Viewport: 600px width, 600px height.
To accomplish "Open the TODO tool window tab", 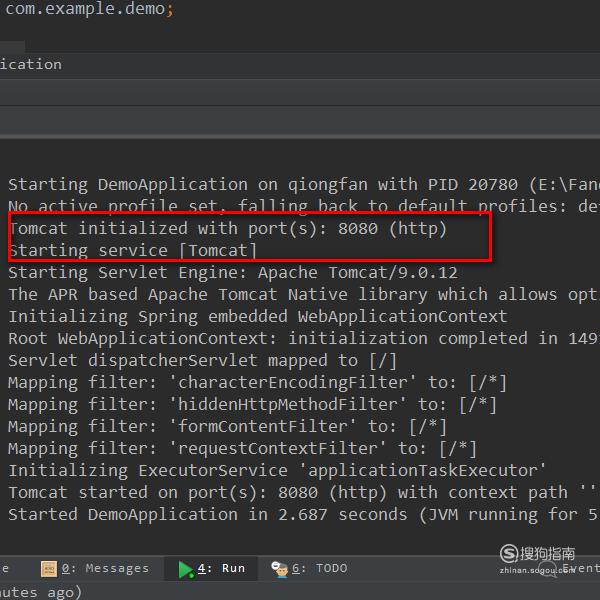I will [309, 569].
